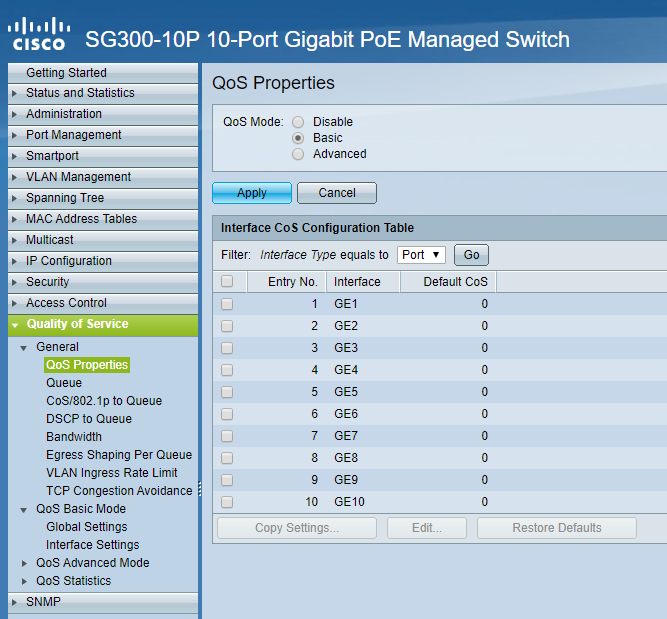
Task: Sort by the Default CoS column header
Action: point(455,282)
